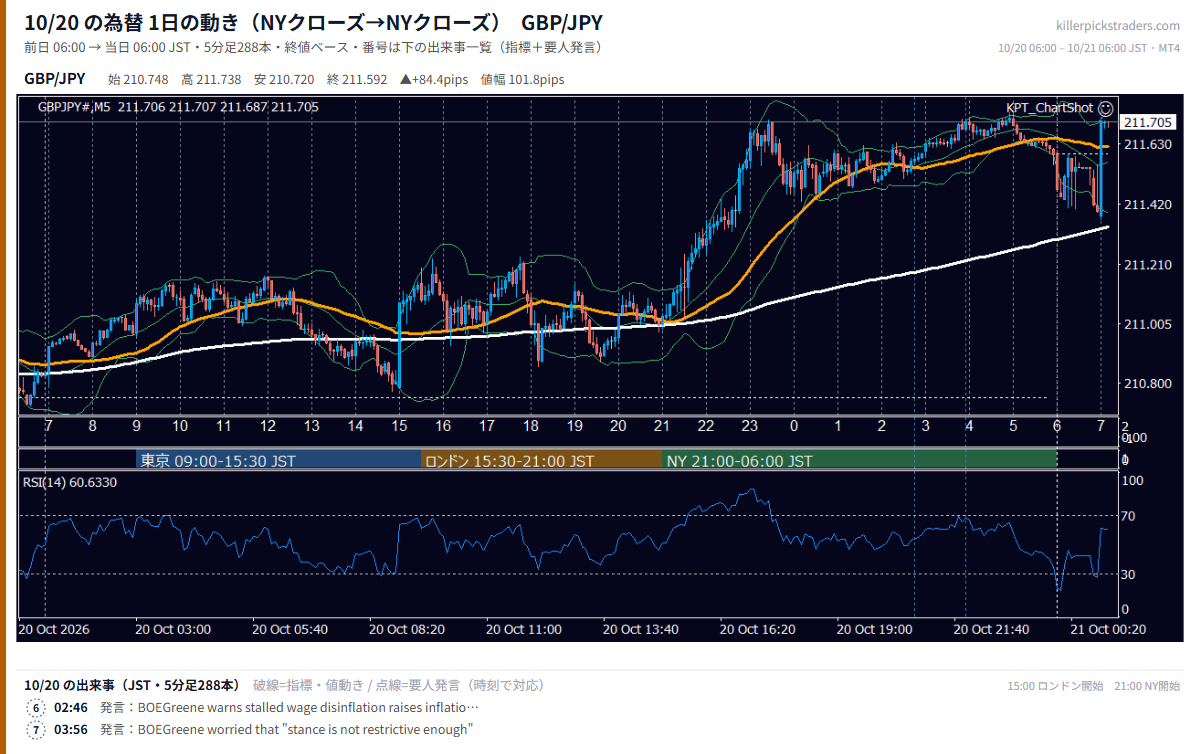1200x754 pixels.
Task: Click the hour 15 label on time axis
Action: 399,426
